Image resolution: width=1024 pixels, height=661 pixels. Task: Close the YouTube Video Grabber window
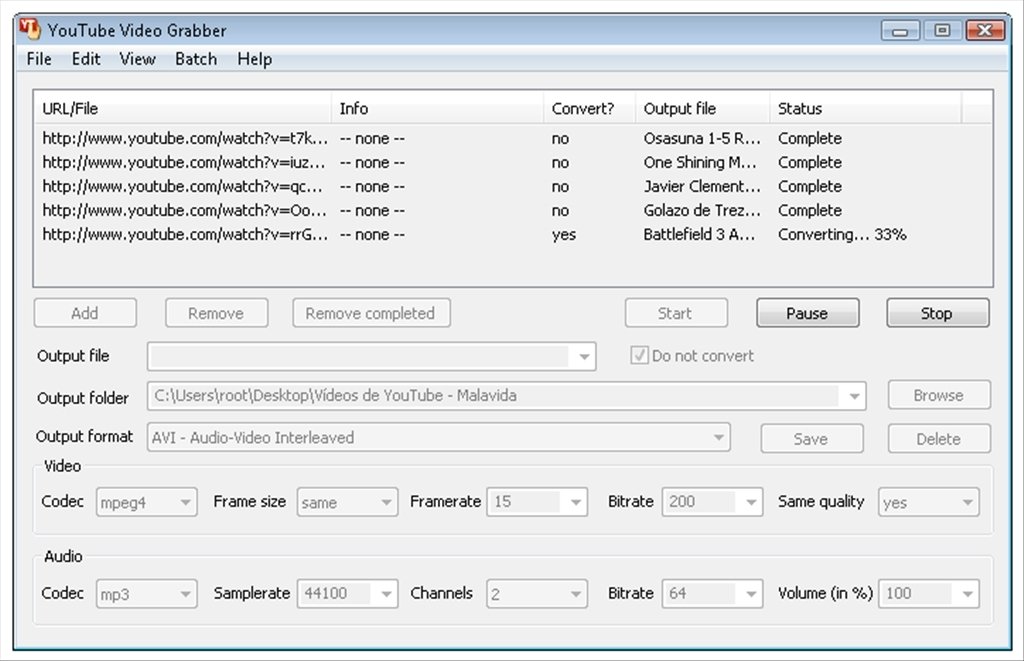[985, 31]
